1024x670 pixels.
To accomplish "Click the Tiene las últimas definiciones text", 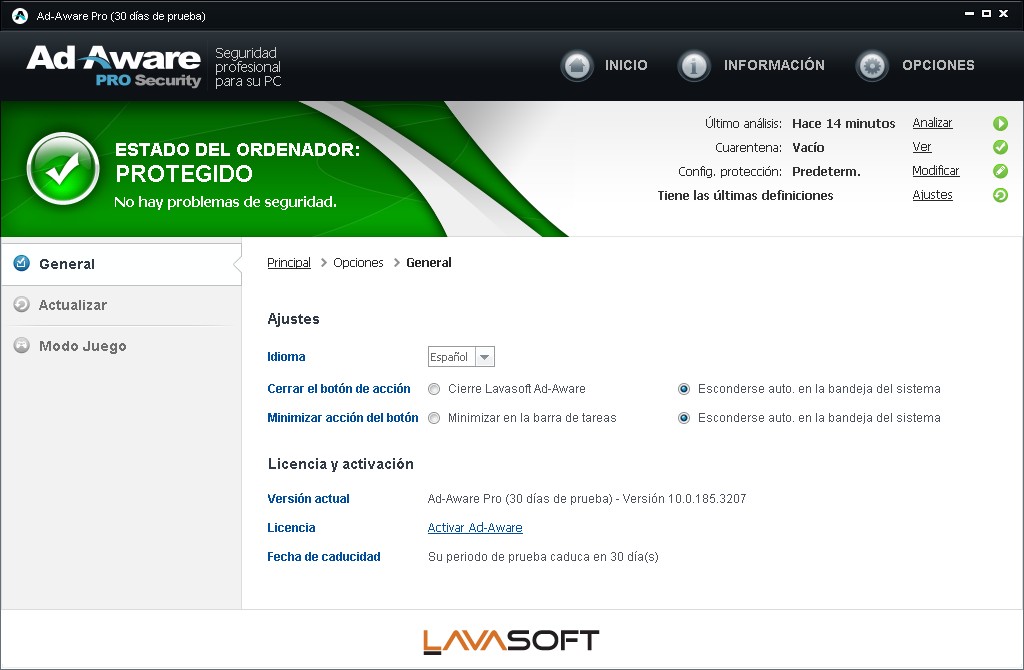I will pos(745,196).
